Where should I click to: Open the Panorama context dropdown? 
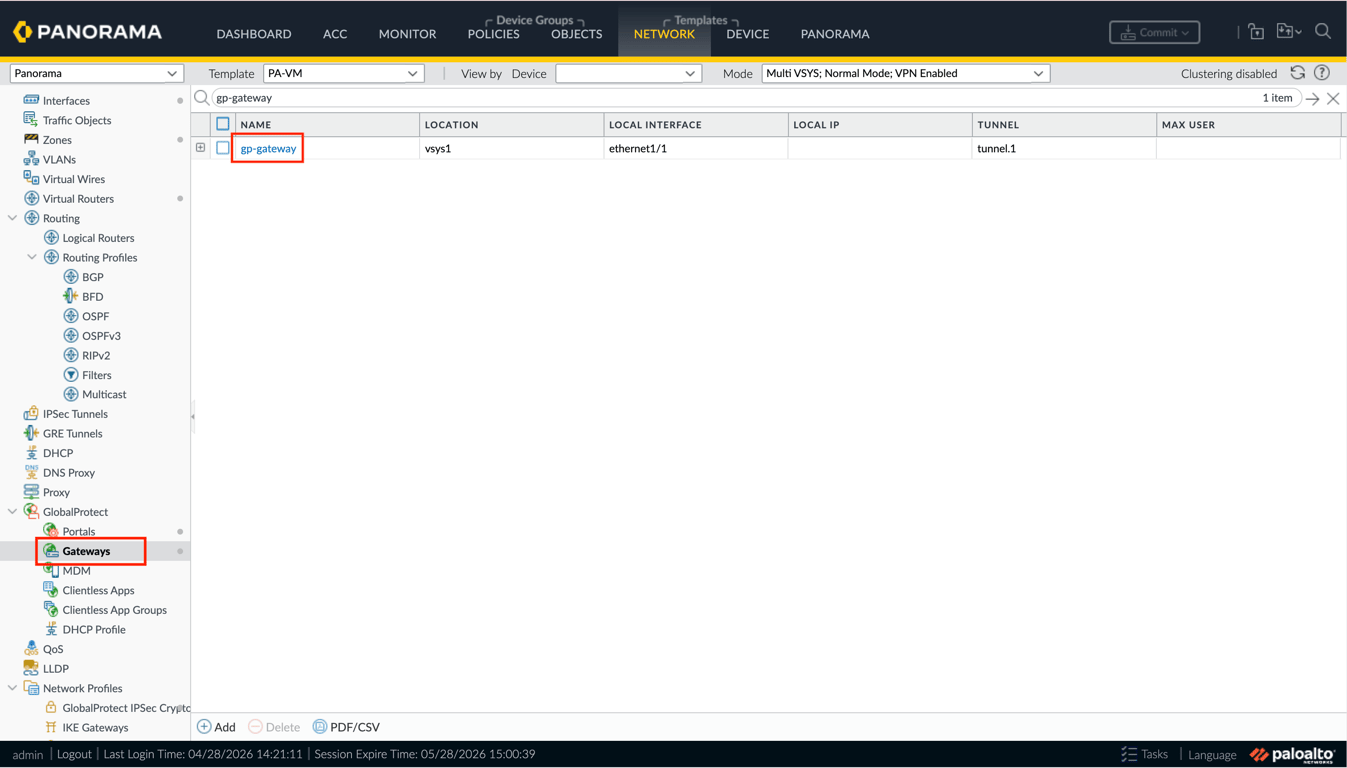point(96,73)
